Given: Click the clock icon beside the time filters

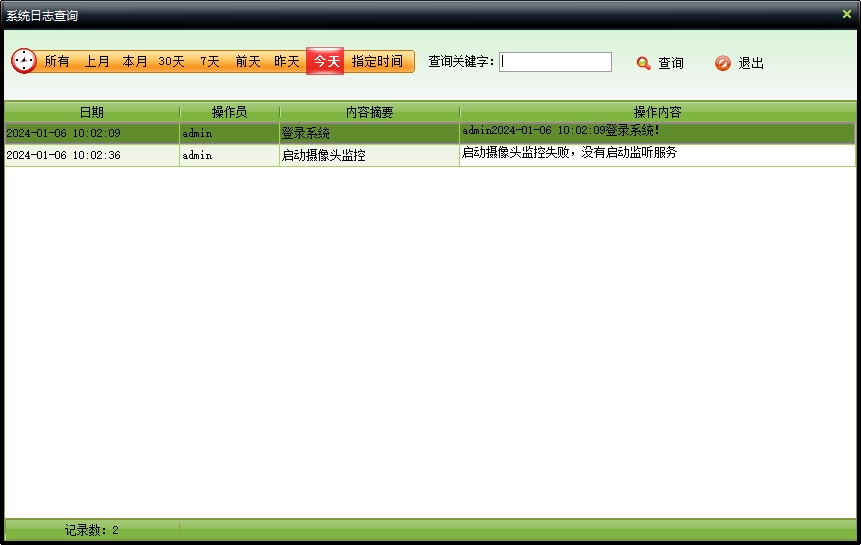Looking at the screenshot, I should click(x=23, y=61).
